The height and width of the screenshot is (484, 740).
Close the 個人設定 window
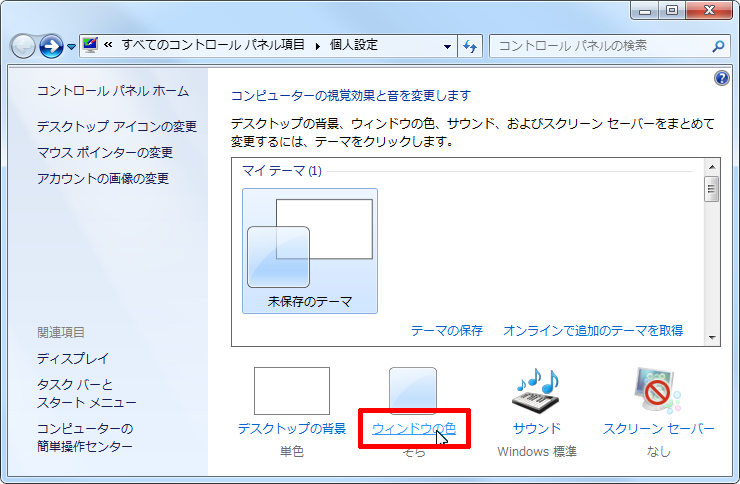709,10
